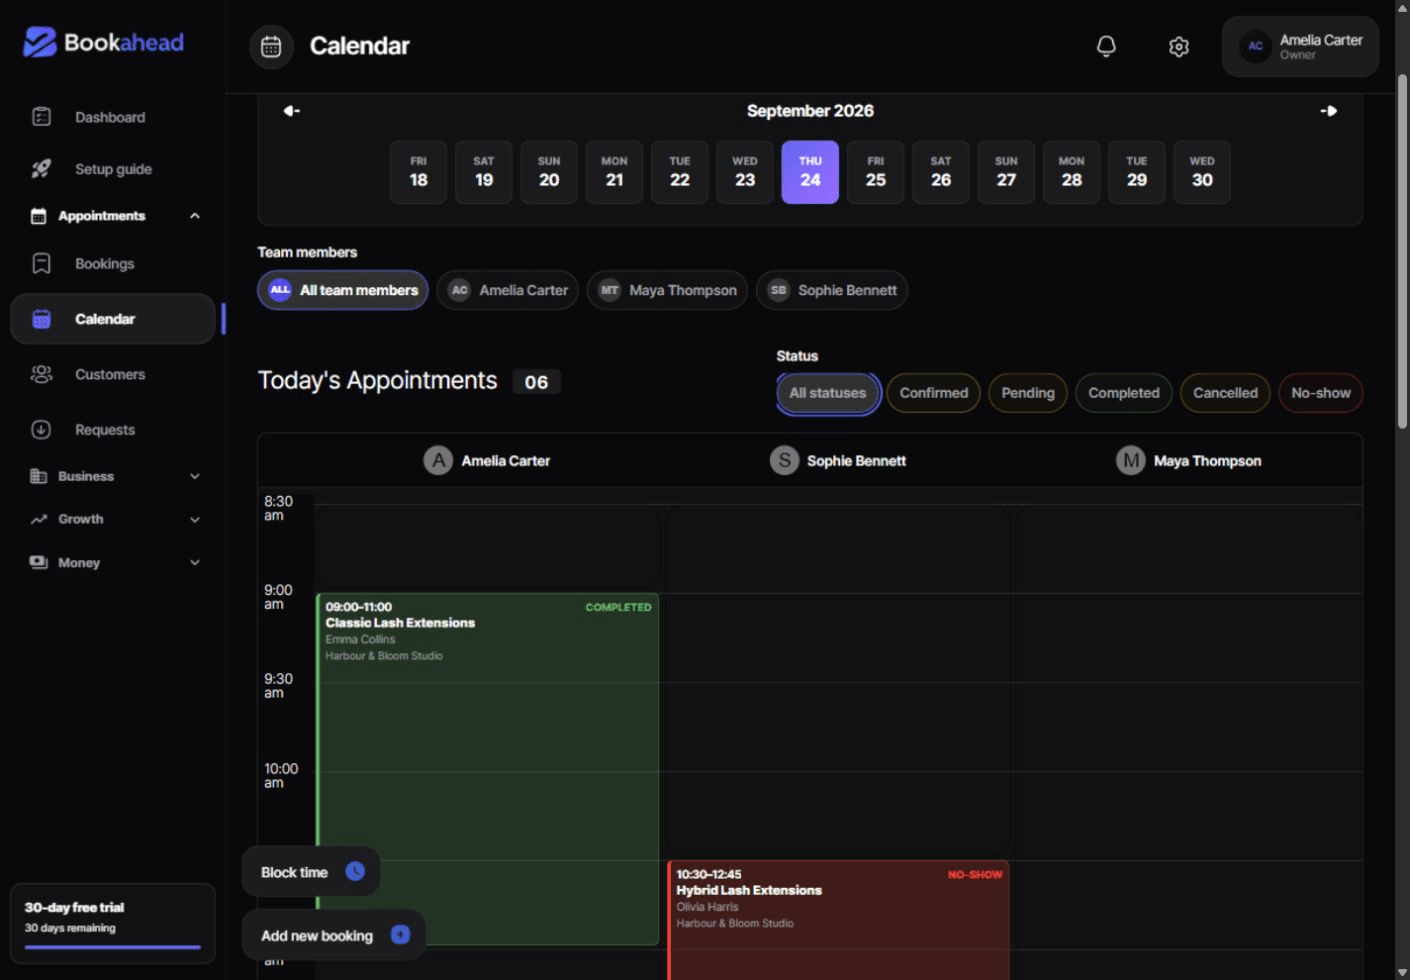The image size is (1410, 980).
Task: Filter by Sophie Bennett team member chip
Action: coord(832,290)
